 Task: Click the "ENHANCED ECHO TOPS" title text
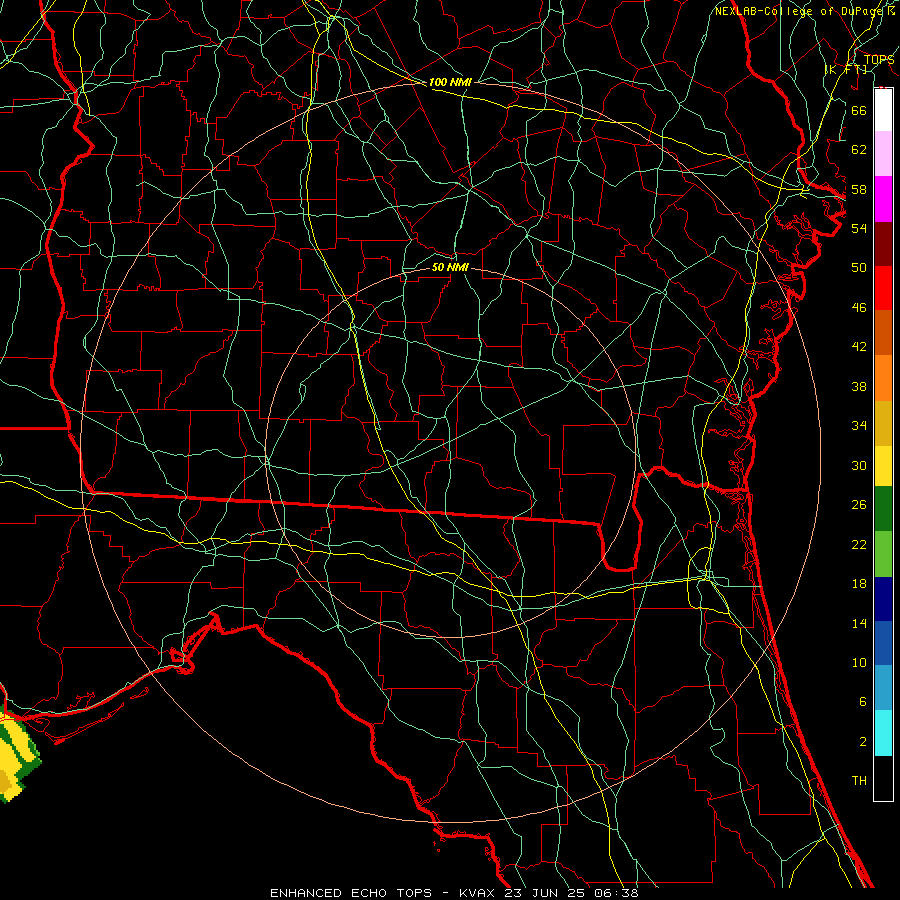351,893
